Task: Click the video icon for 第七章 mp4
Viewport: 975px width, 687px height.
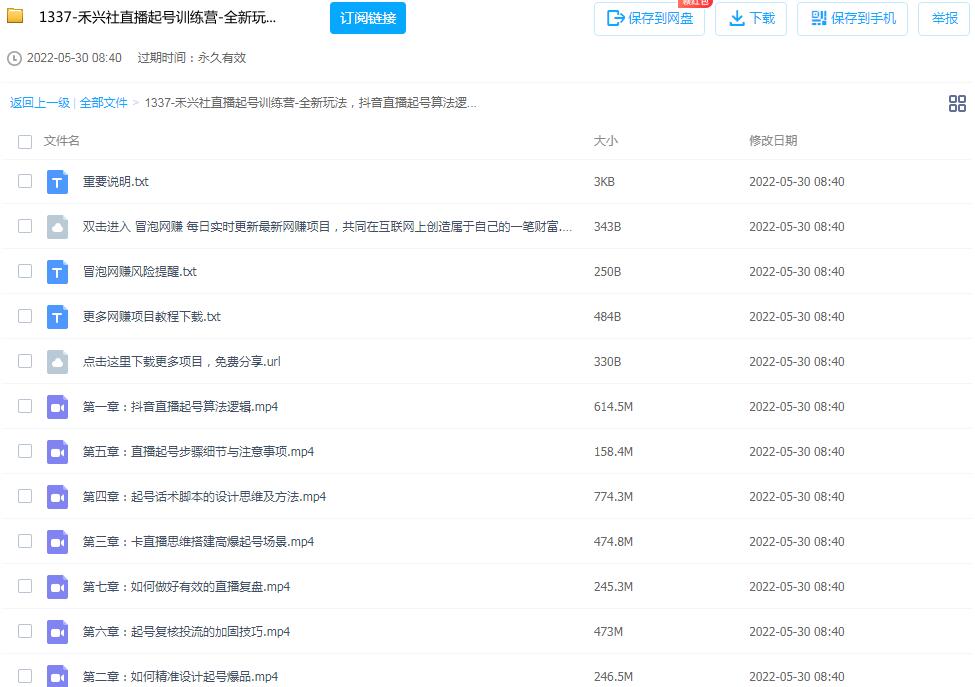Action: (57, 587)
